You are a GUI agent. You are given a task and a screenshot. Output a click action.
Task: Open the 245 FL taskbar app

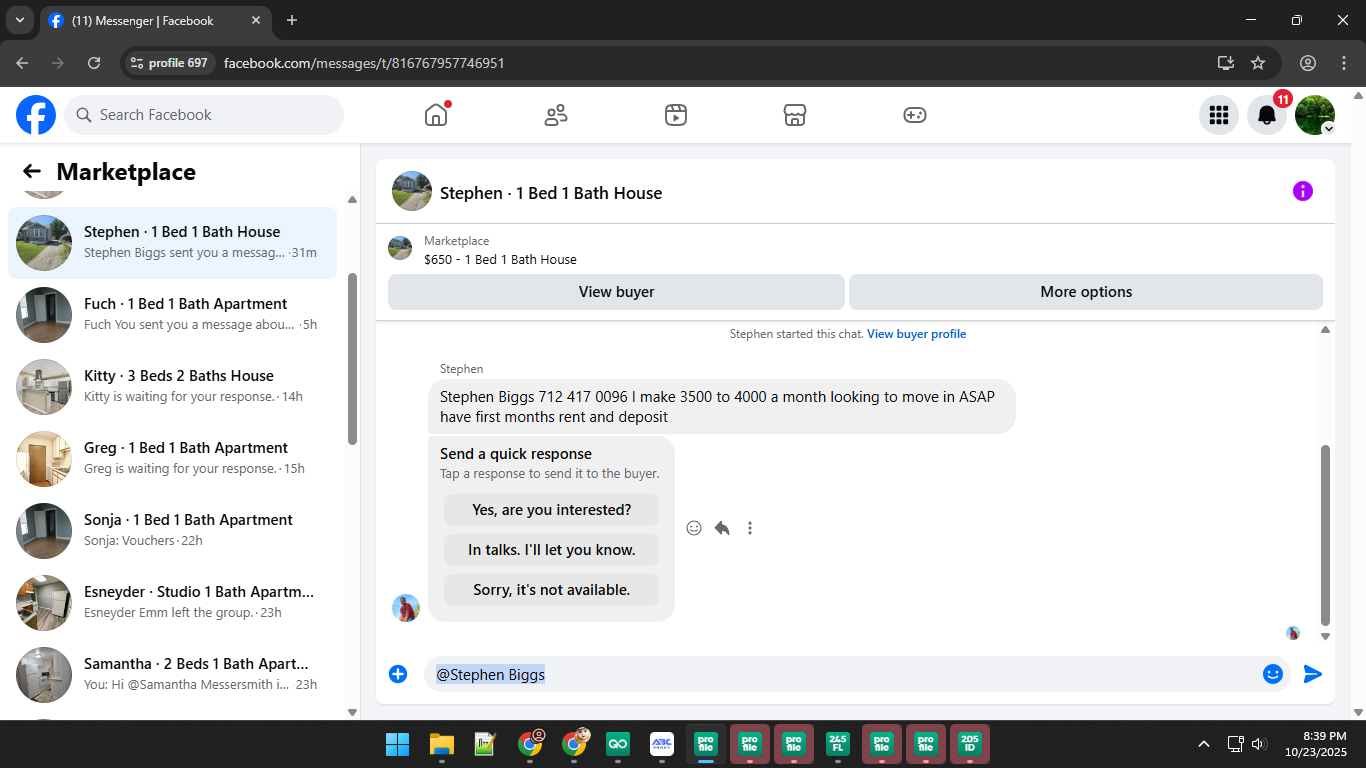(838, 744)
